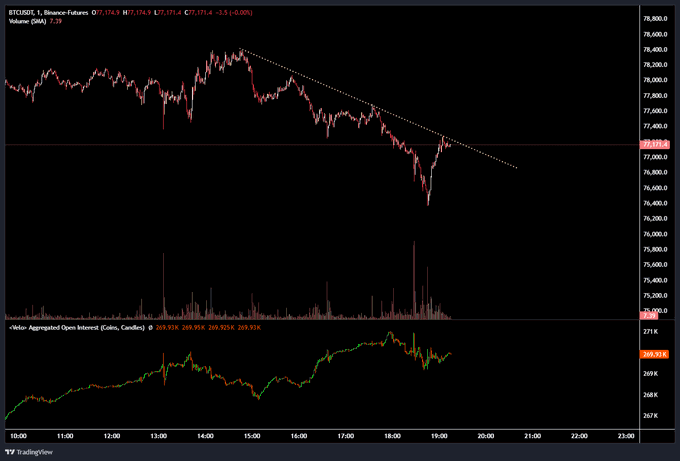Click the 77,600.0 price axis label

click(655, 111)
